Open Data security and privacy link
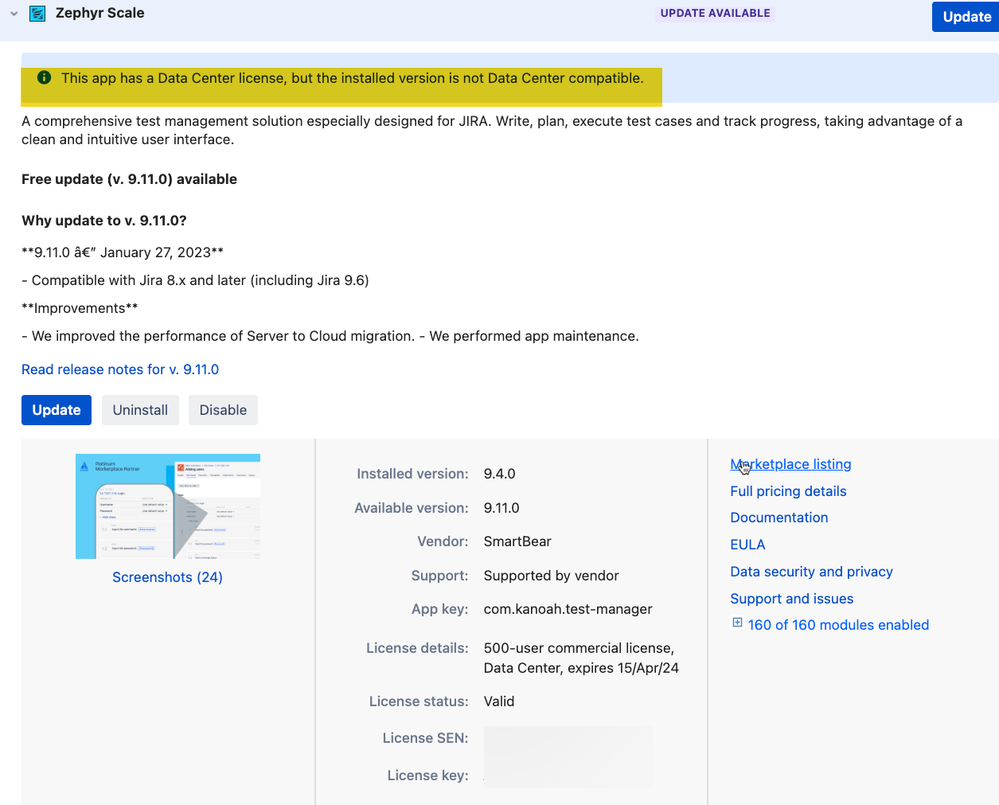This screenshot has height=805, width=999. click(x=811, y=572)
